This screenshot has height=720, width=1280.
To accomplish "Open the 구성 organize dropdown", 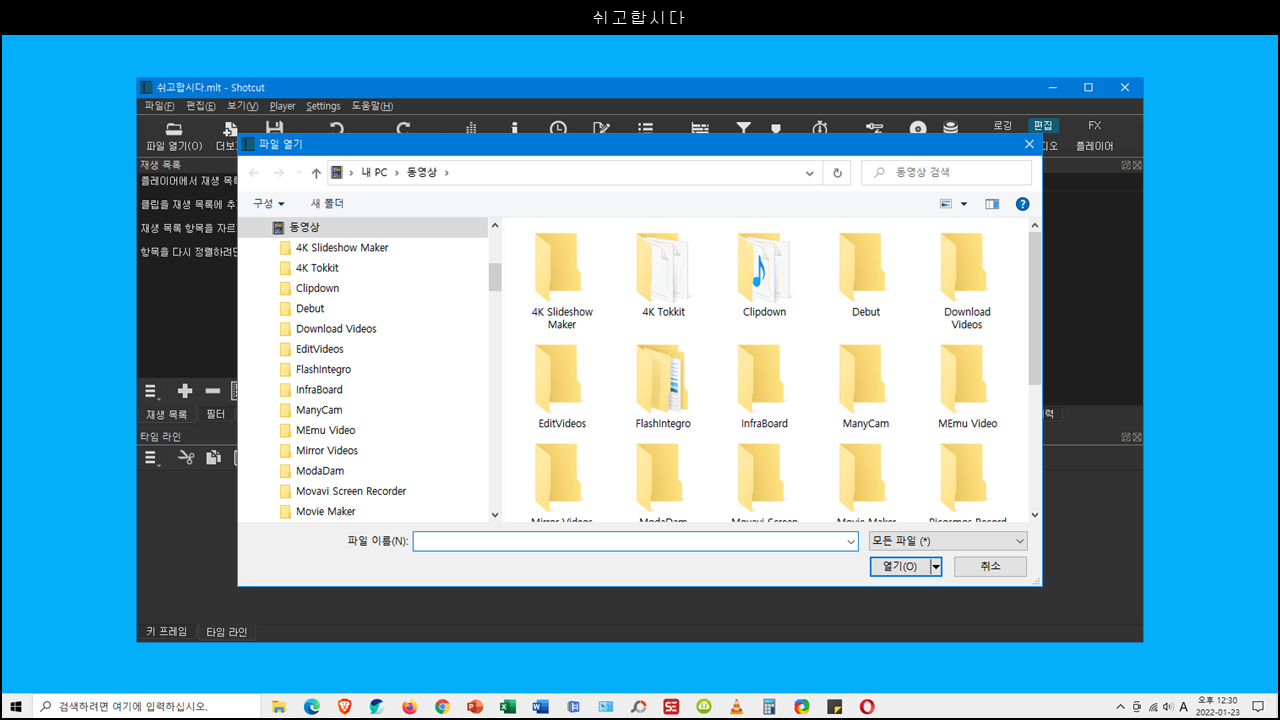I will pyautogui.click(x=268, y=203).
